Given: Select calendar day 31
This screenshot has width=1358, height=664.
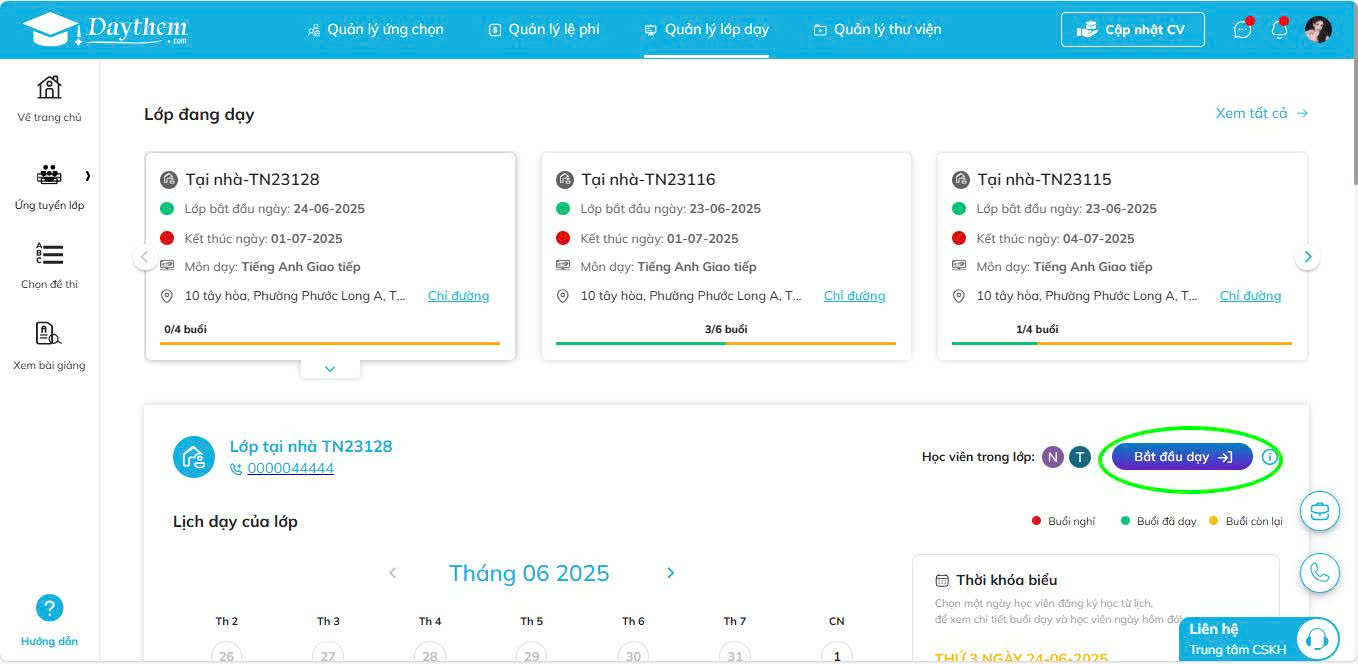Looking at the screenshot, I should click(x=735, y=655).
